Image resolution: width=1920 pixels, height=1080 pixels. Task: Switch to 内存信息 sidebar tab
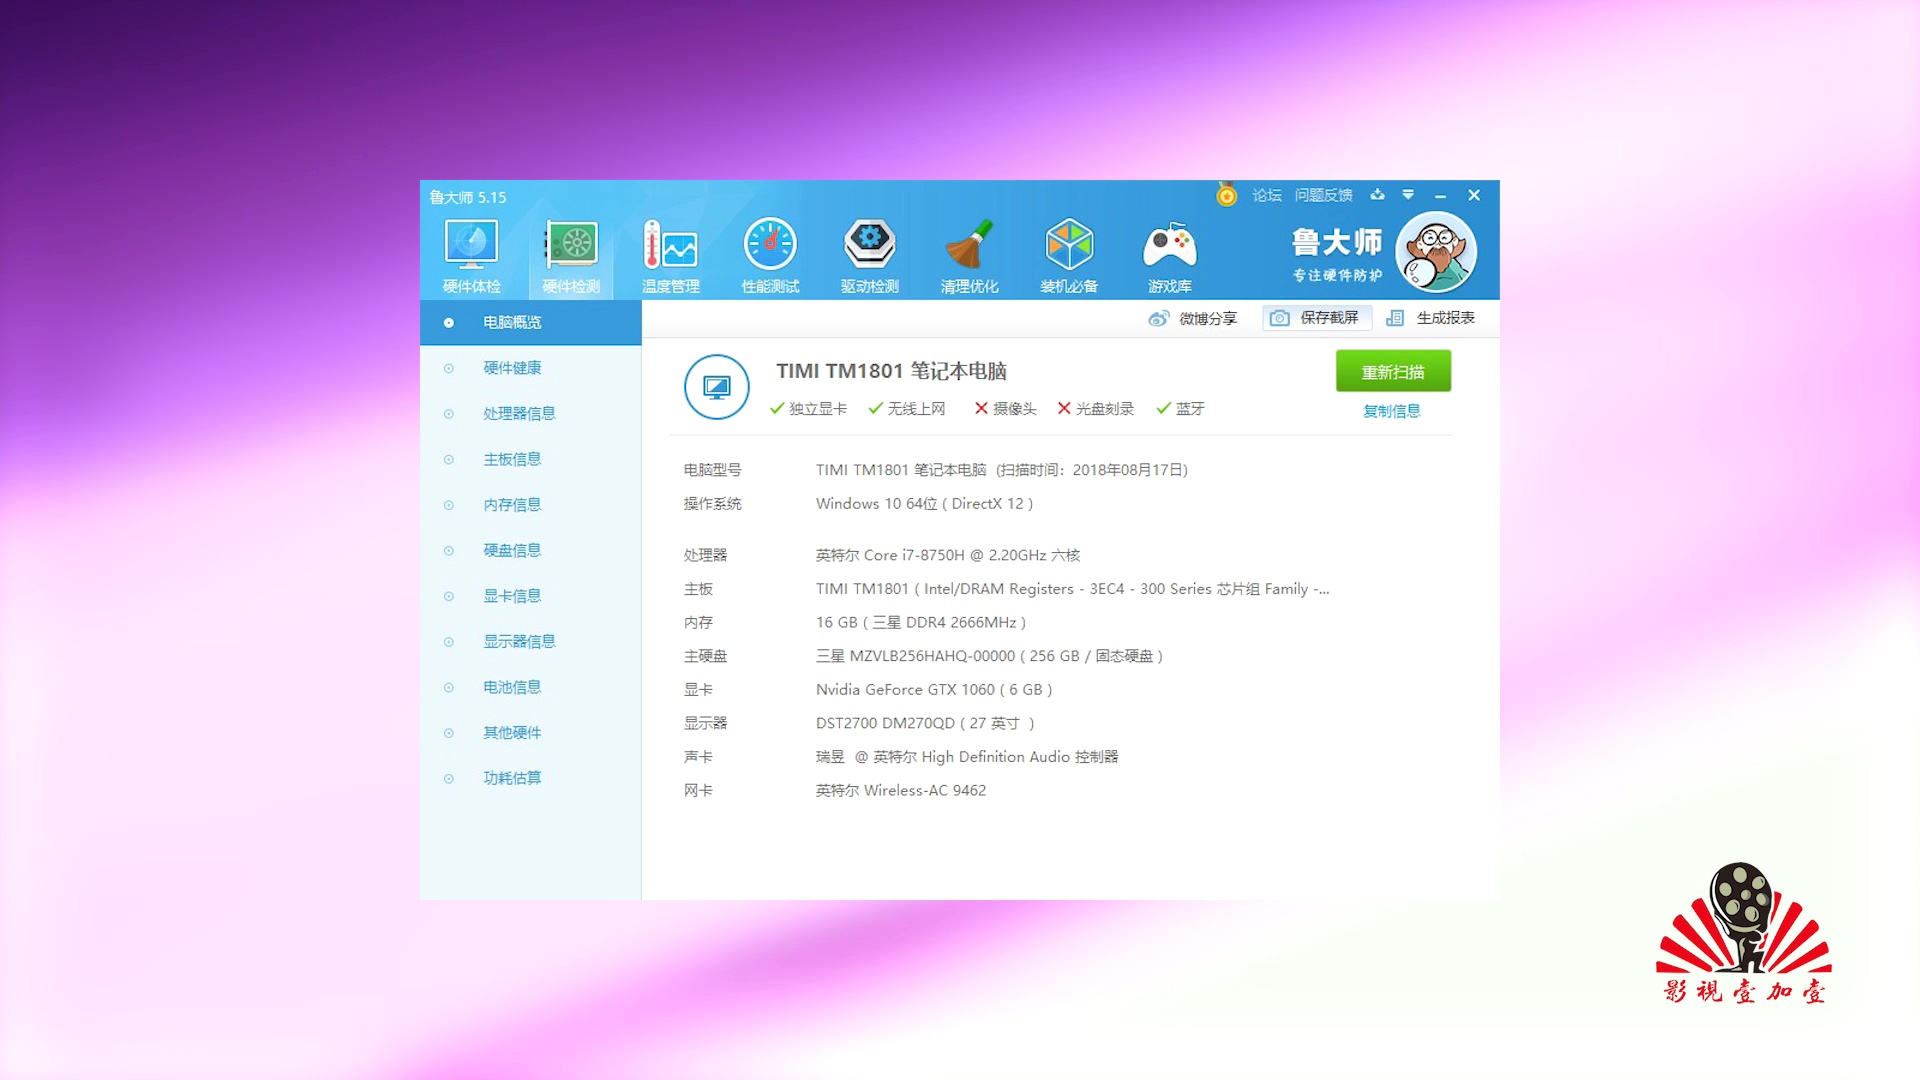pos(512,505)
